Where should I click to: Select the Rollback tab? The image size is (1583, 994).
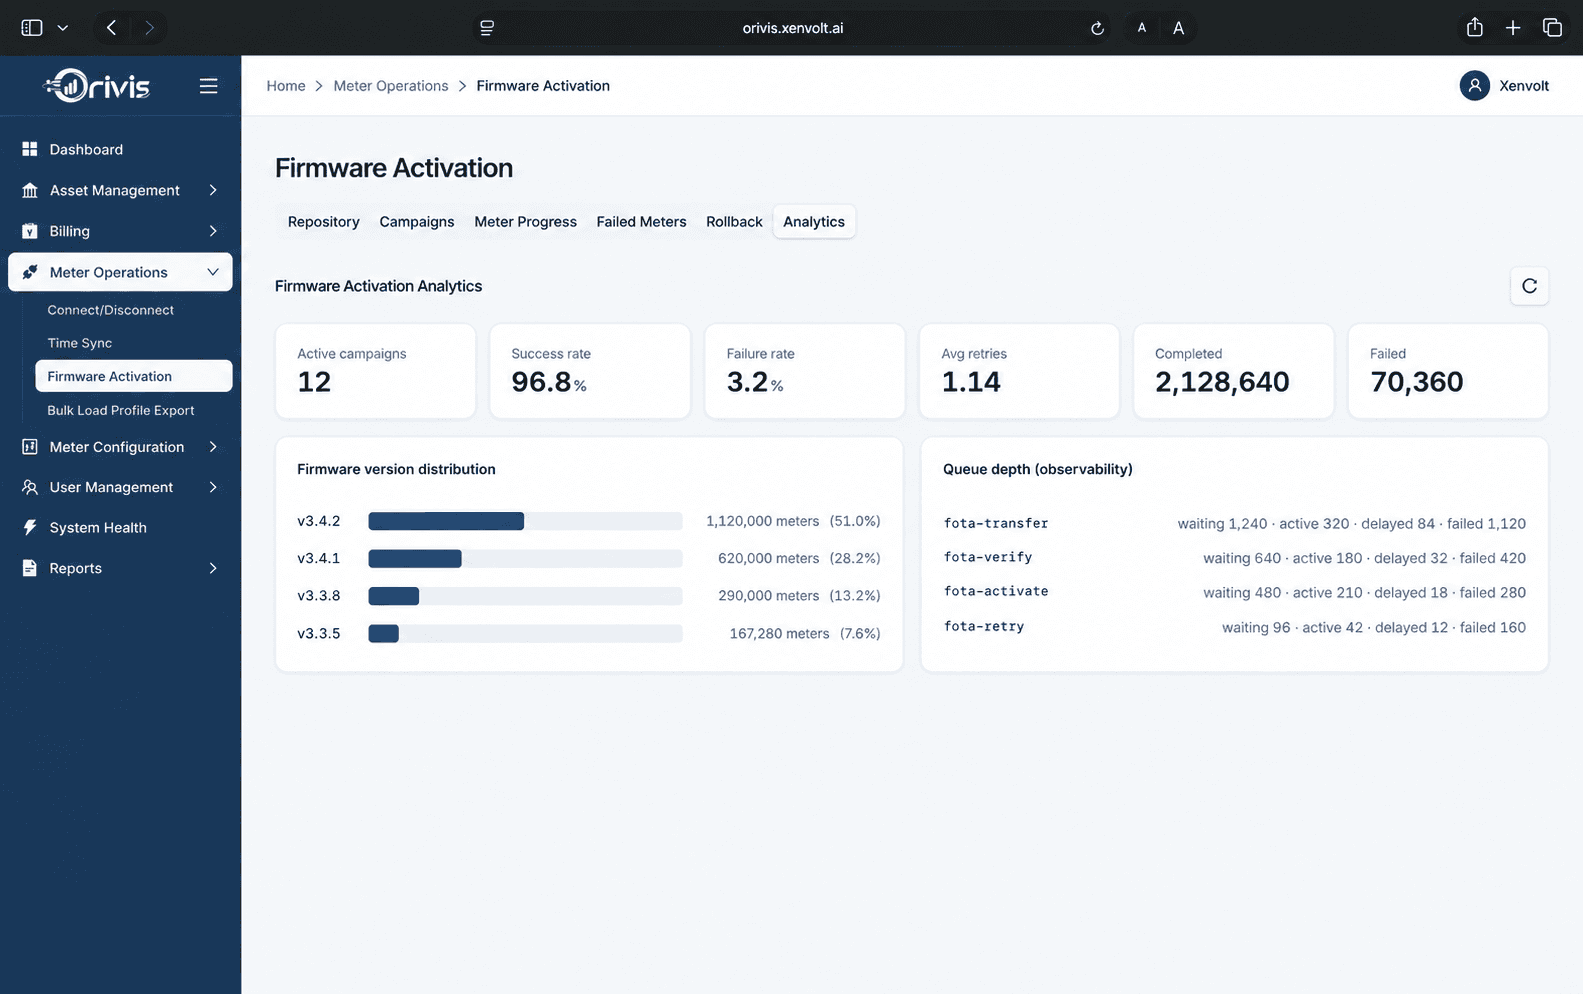coord(734,222)
